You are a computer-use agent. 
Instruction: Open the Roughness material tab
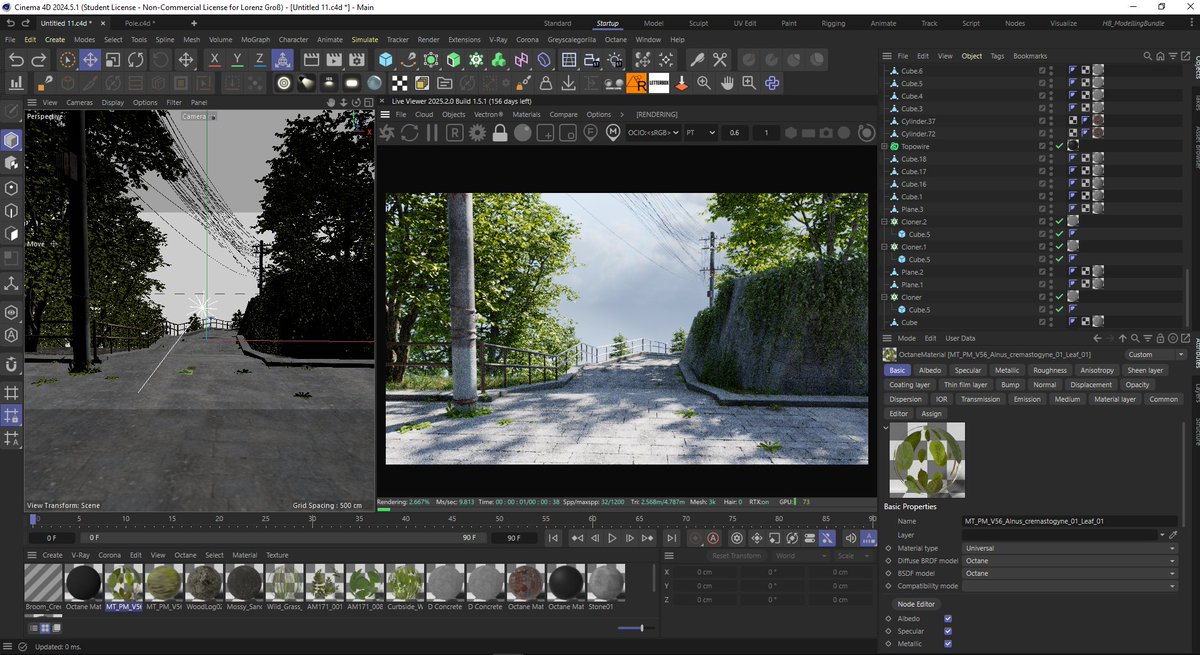point(1050,370)
